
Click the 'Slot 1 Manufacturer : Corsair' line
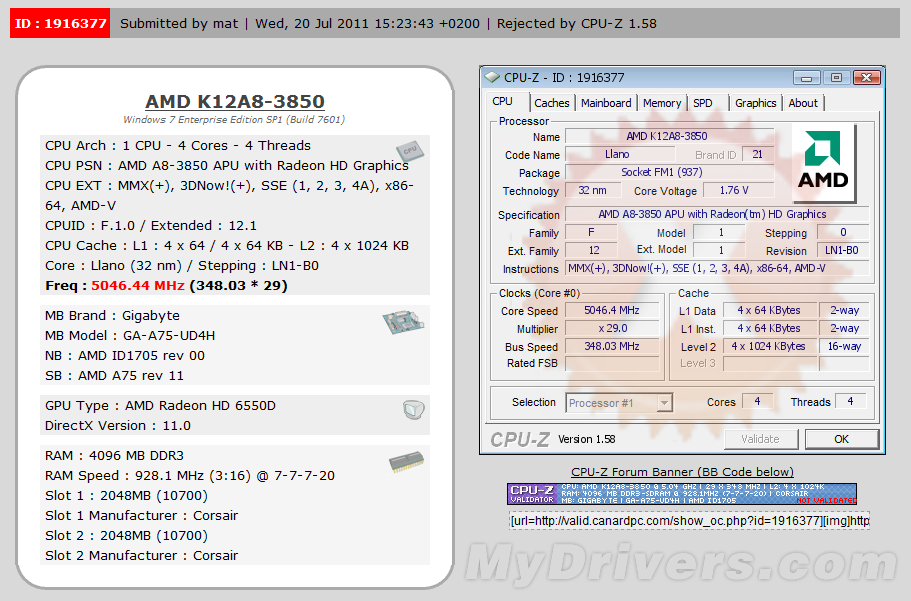pyautogui.click(x=142, y=516)
